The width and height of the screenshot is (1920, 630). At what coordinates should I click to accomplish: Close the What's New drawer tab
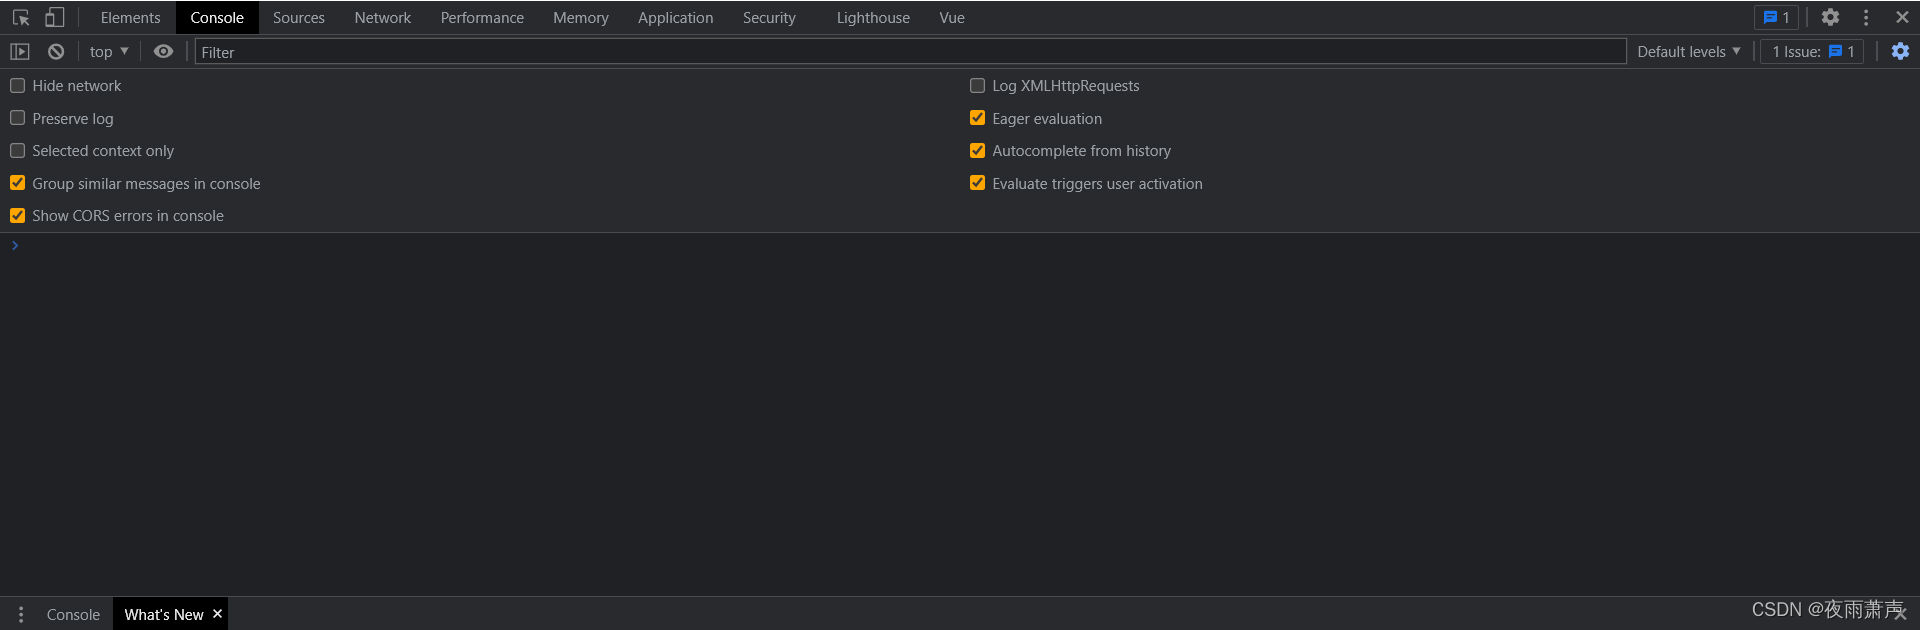[x=217, y=614]
